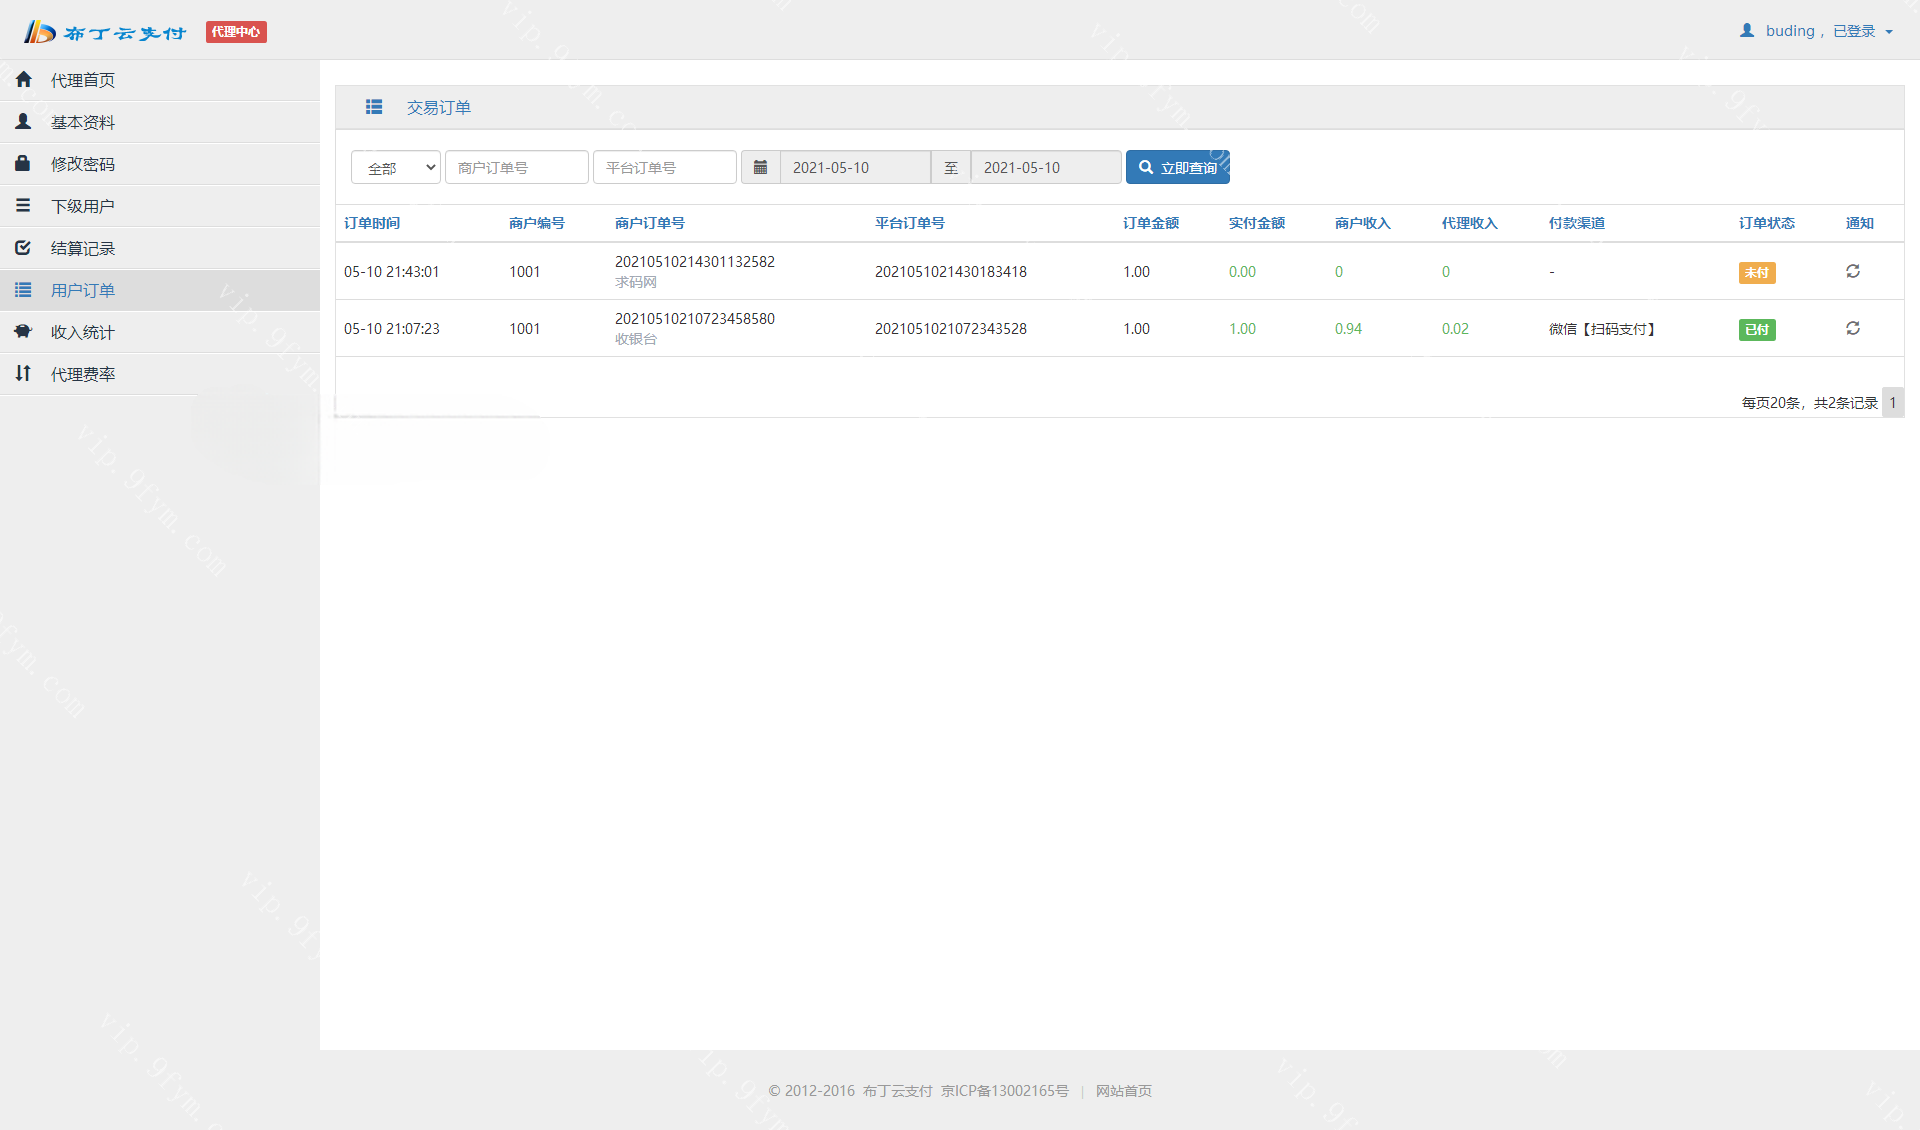The height and width of the screenshot is (1130, 1920).
Task: Click the 布丁云支付 logo
Action: (105, 32)
